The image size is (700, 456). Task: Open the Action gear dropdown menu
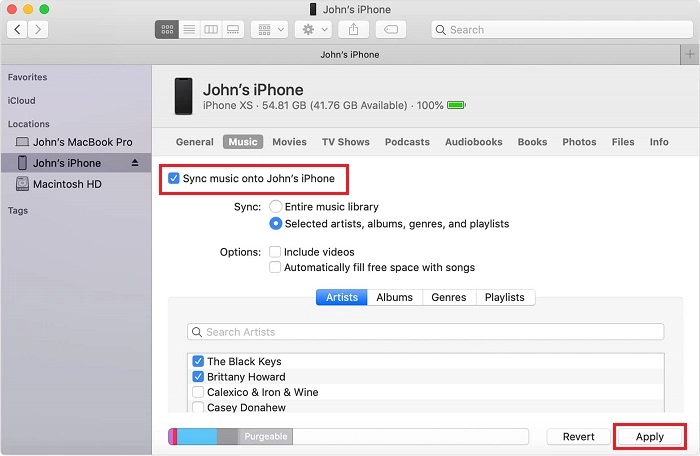pyautogui.click(x=314, y=30)
